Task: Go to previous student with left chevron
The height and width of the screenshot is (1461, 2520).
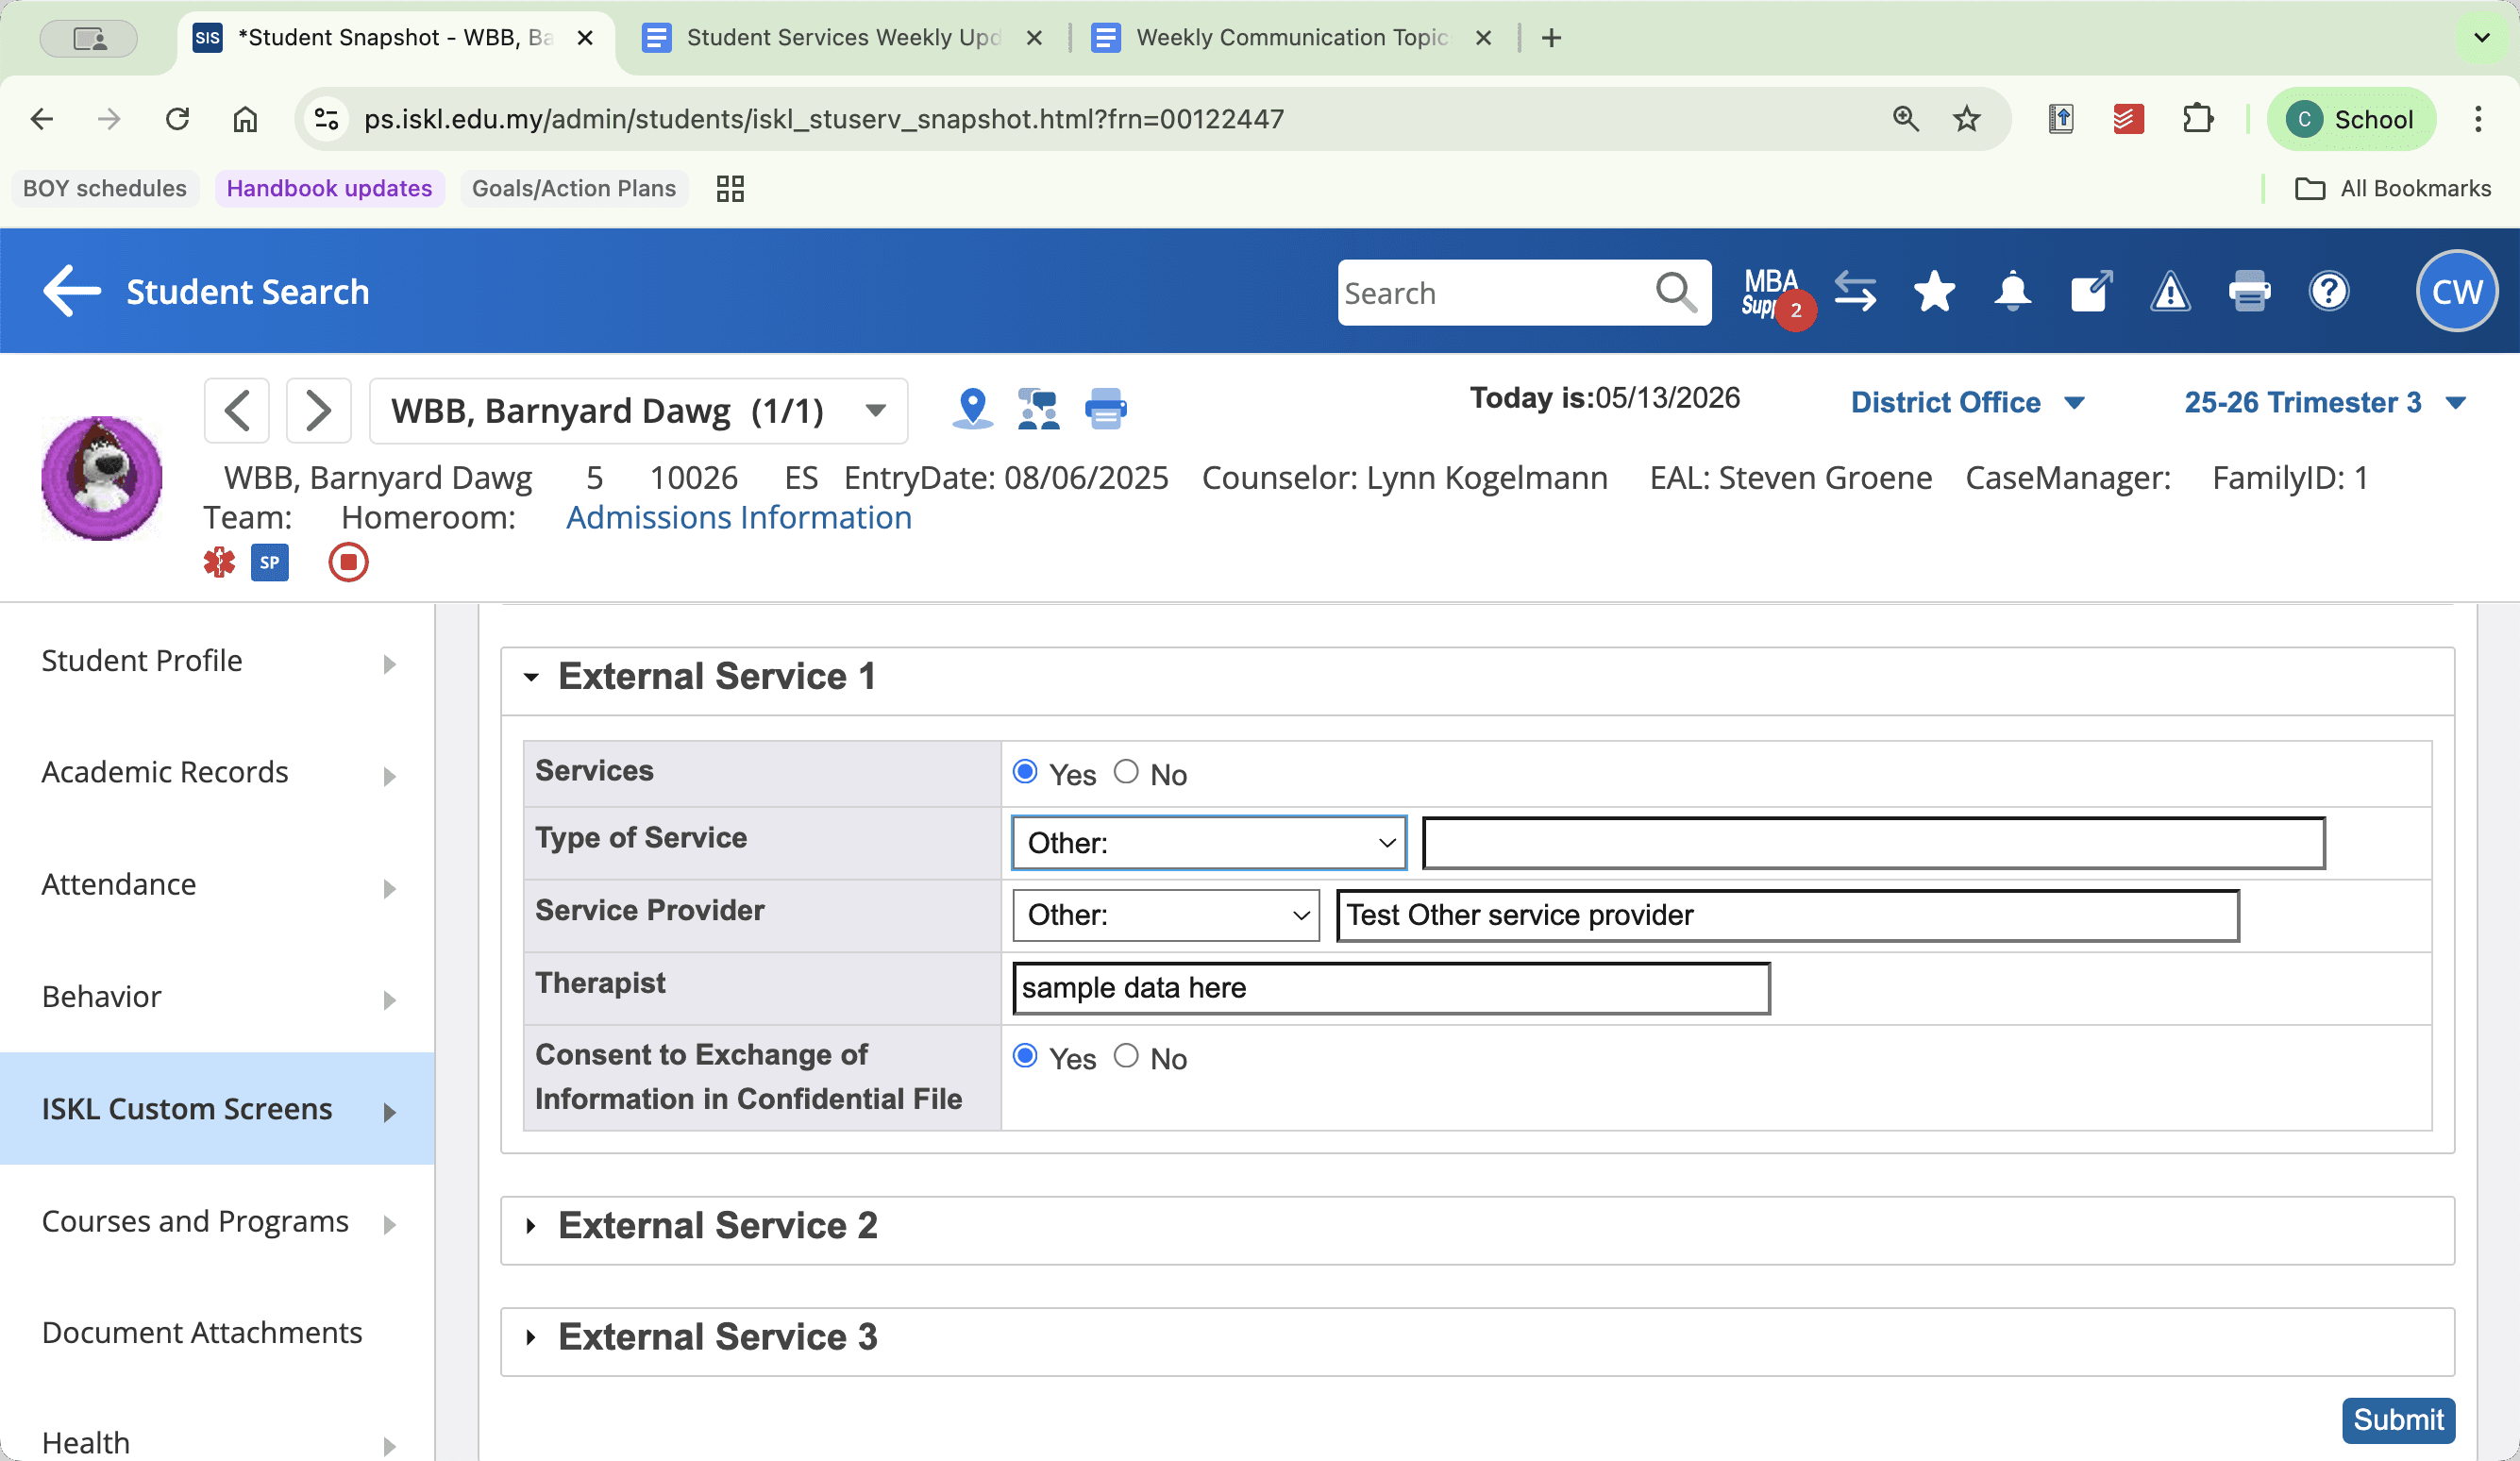Action: pos(237,410)
